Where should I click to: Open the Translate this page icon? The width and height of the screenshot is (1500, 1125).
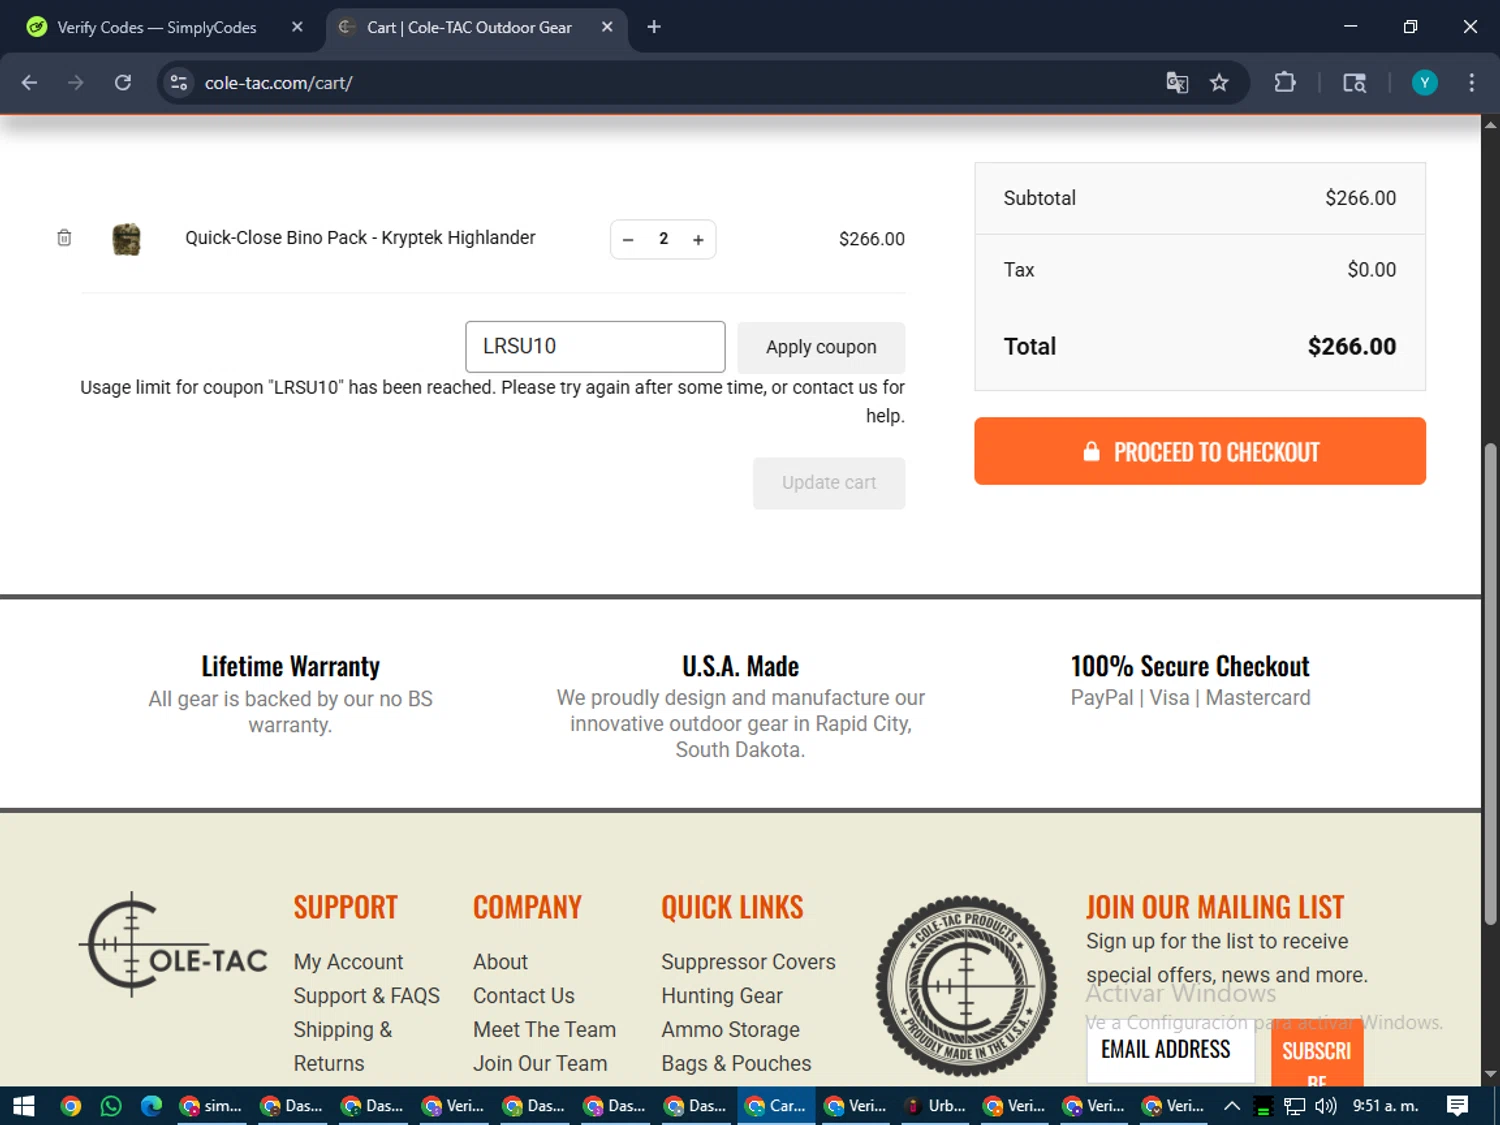1177,83
